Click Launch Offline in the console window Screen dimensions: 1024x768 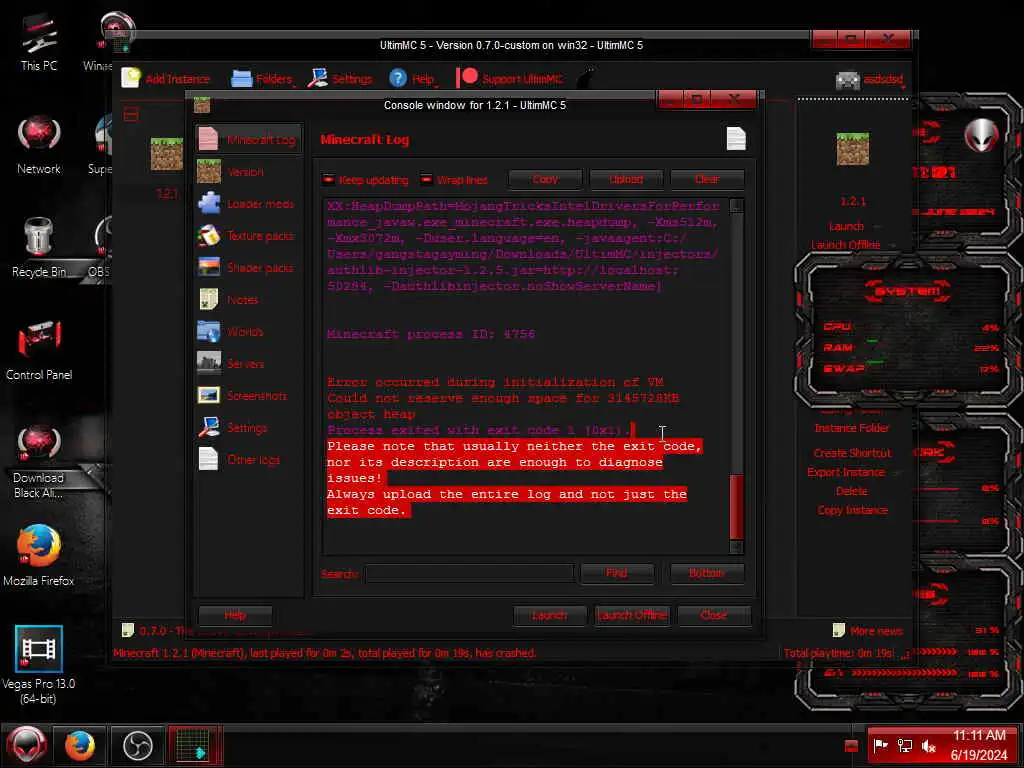632,615
